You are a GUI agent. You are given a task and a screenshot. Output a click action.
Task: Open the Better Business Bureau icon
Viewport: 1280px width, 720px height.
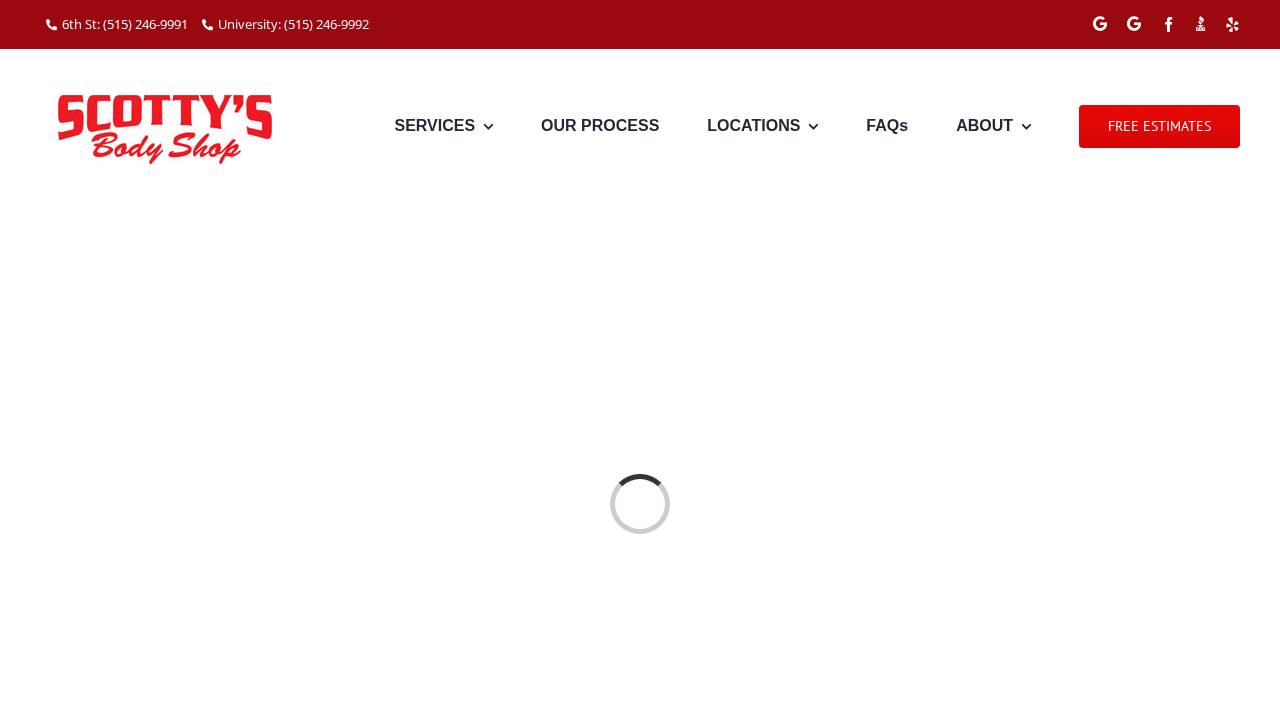pyautogui.click(x=1200, y=24)
